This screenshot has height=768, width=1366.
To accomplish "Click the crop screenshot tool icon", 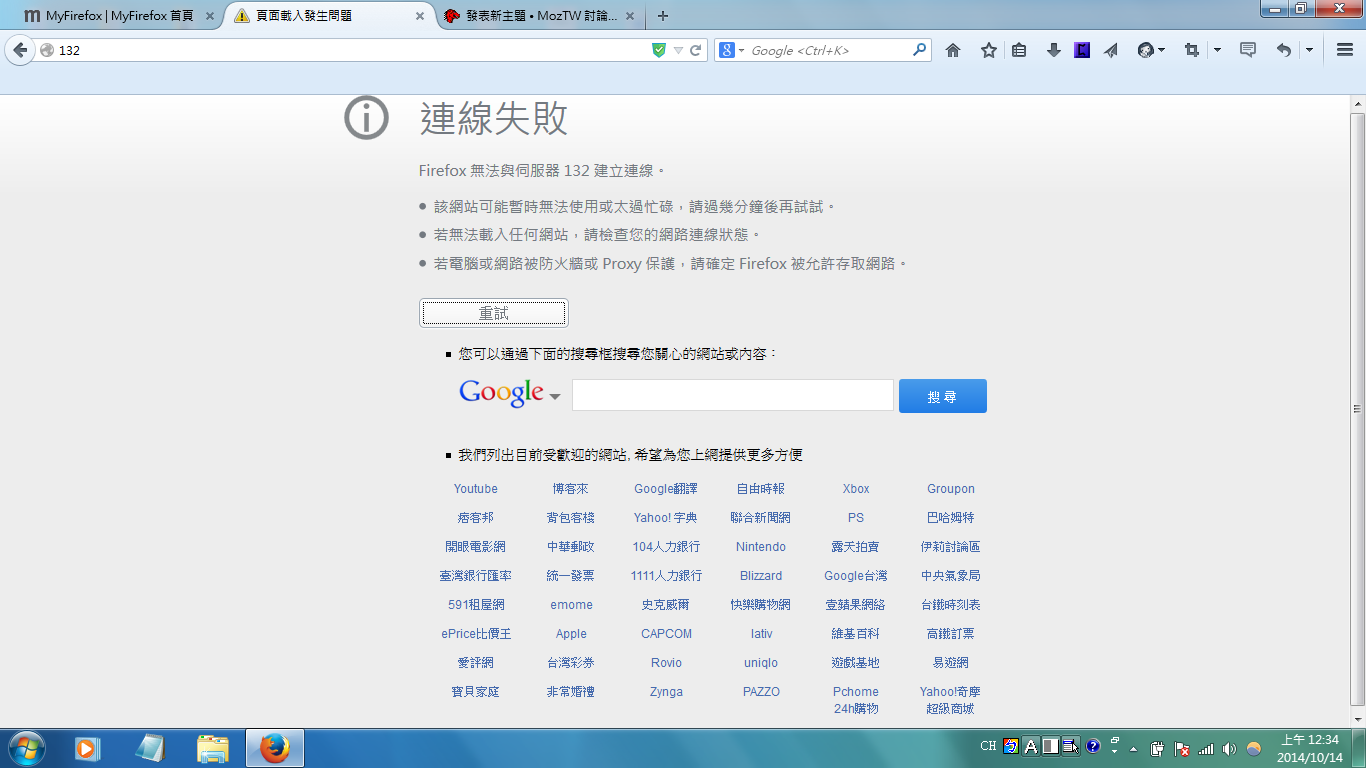I will click(x=1191, y=50).
